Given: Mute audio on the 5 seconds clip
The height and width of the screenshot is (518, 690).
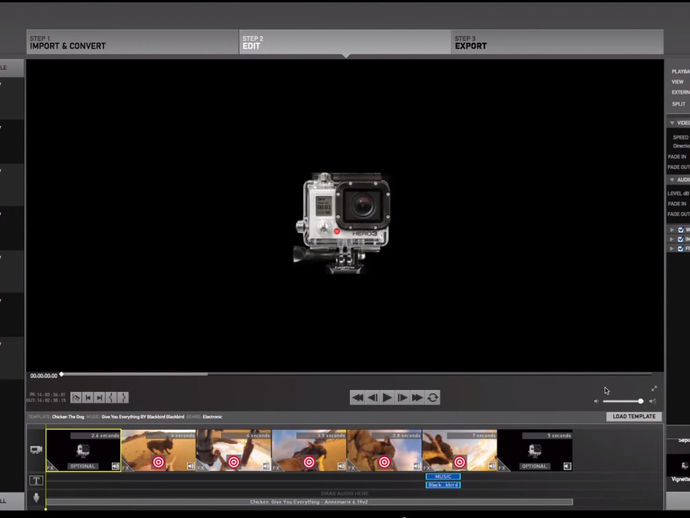Looking at the screenshot, I should (567, 466).
